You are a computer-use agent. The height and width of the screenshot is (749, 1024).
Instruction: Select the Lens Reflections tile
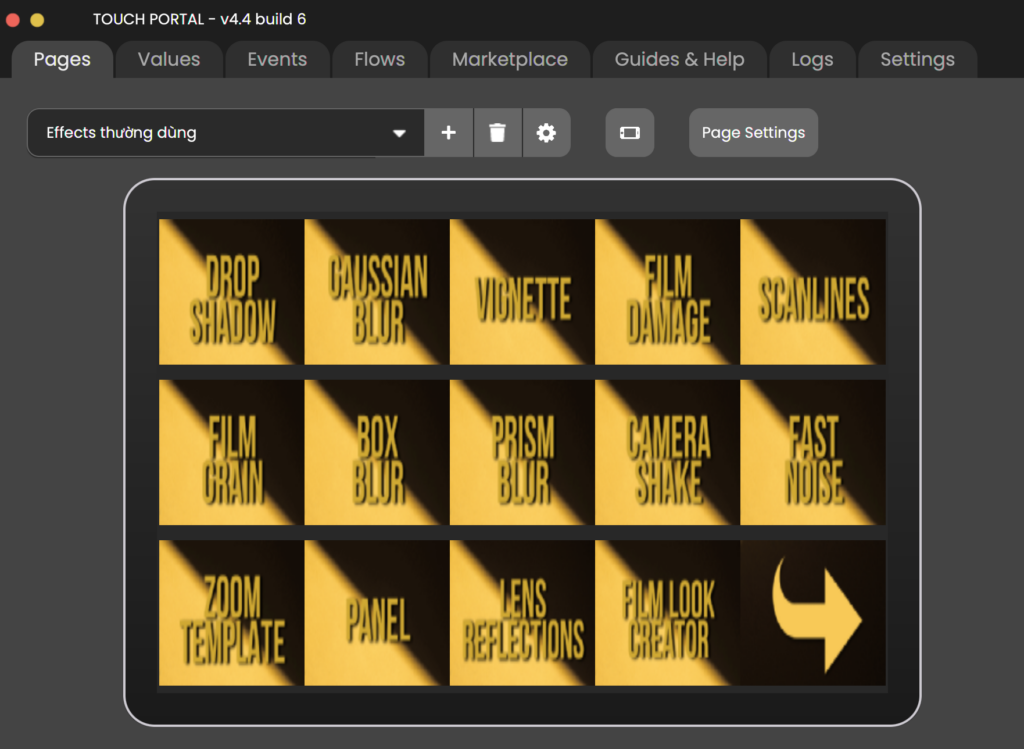522,613
